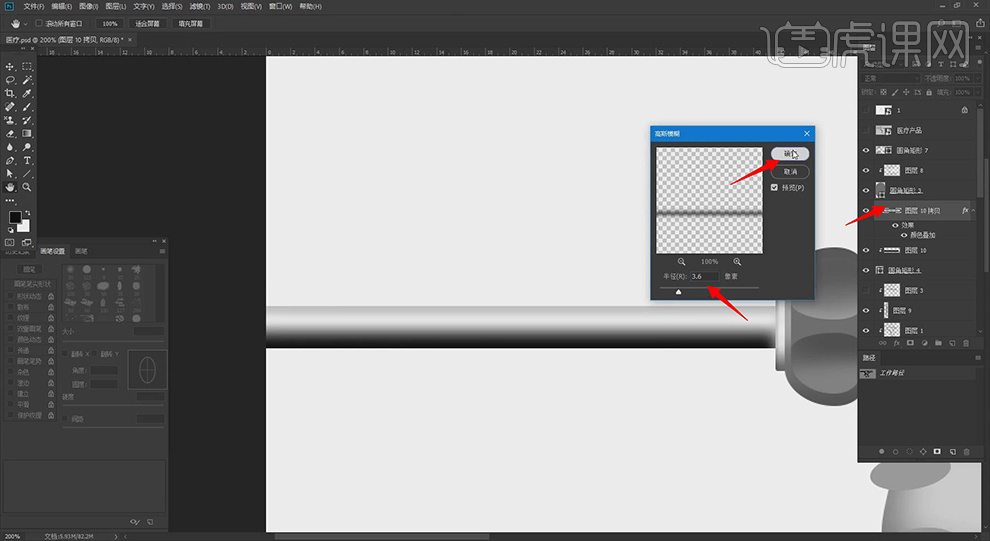
Task: Select the Path Selection tool
Action: (9, 174)
